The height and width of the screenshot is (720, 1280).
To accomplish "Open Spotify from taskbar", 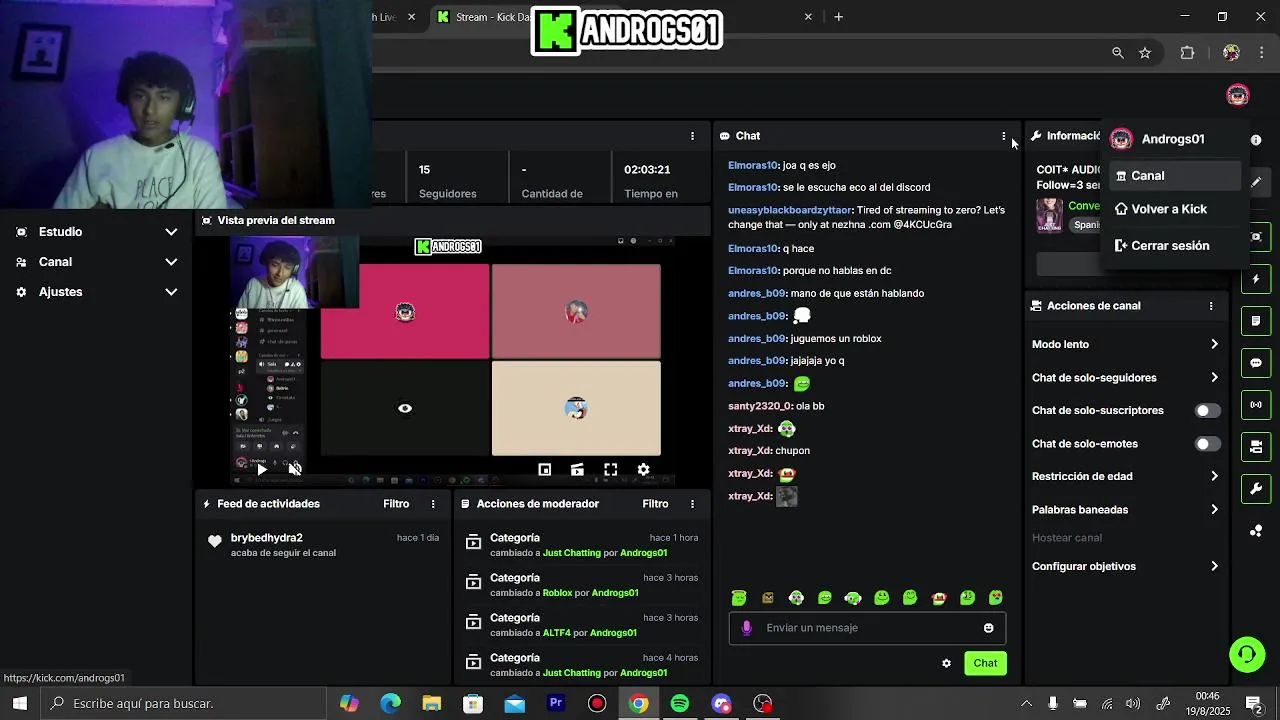I will point(680,704).
